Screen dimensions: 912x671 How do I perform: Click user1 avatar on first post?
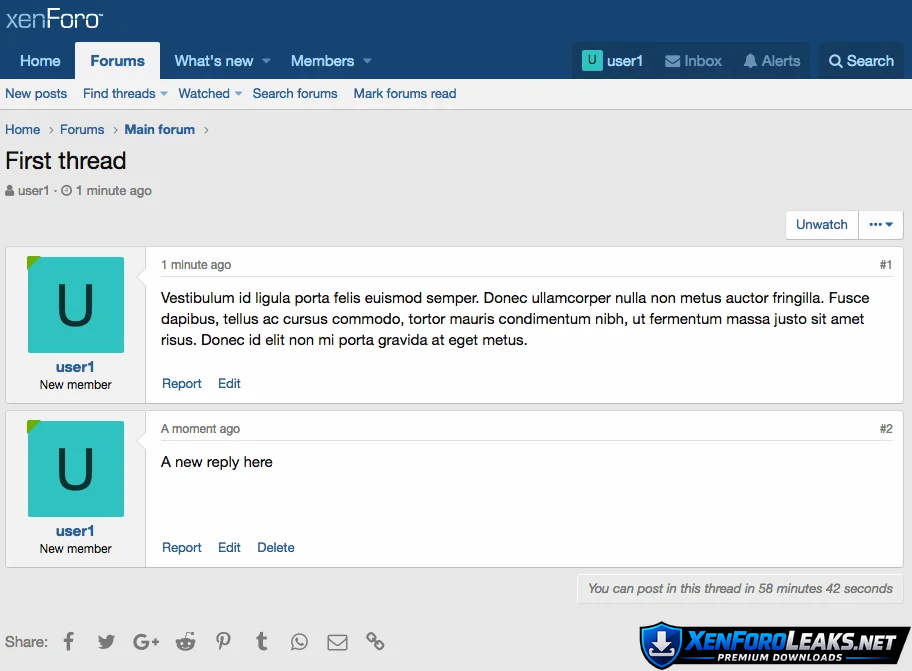pos(76,305)
